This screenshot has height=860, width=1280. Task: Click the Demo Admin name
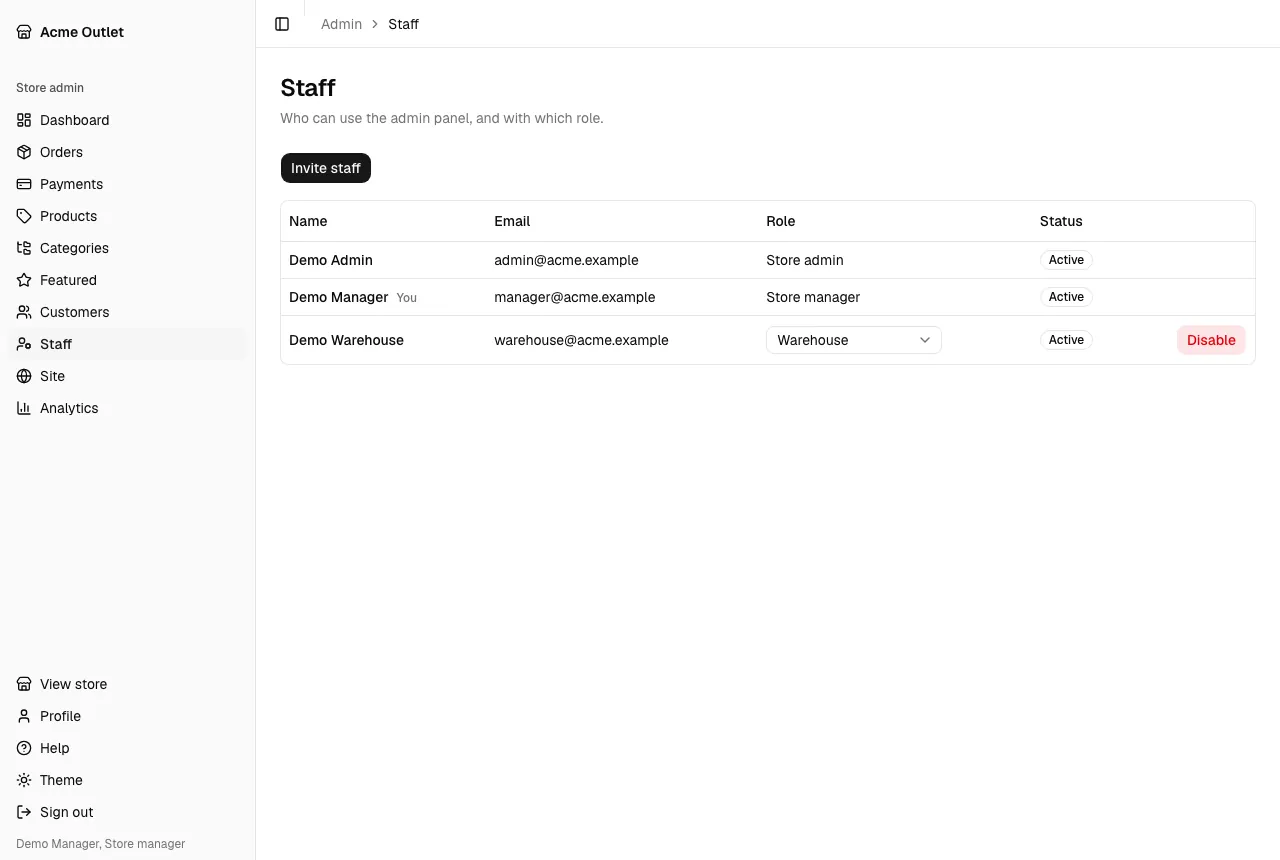point(331,260)
